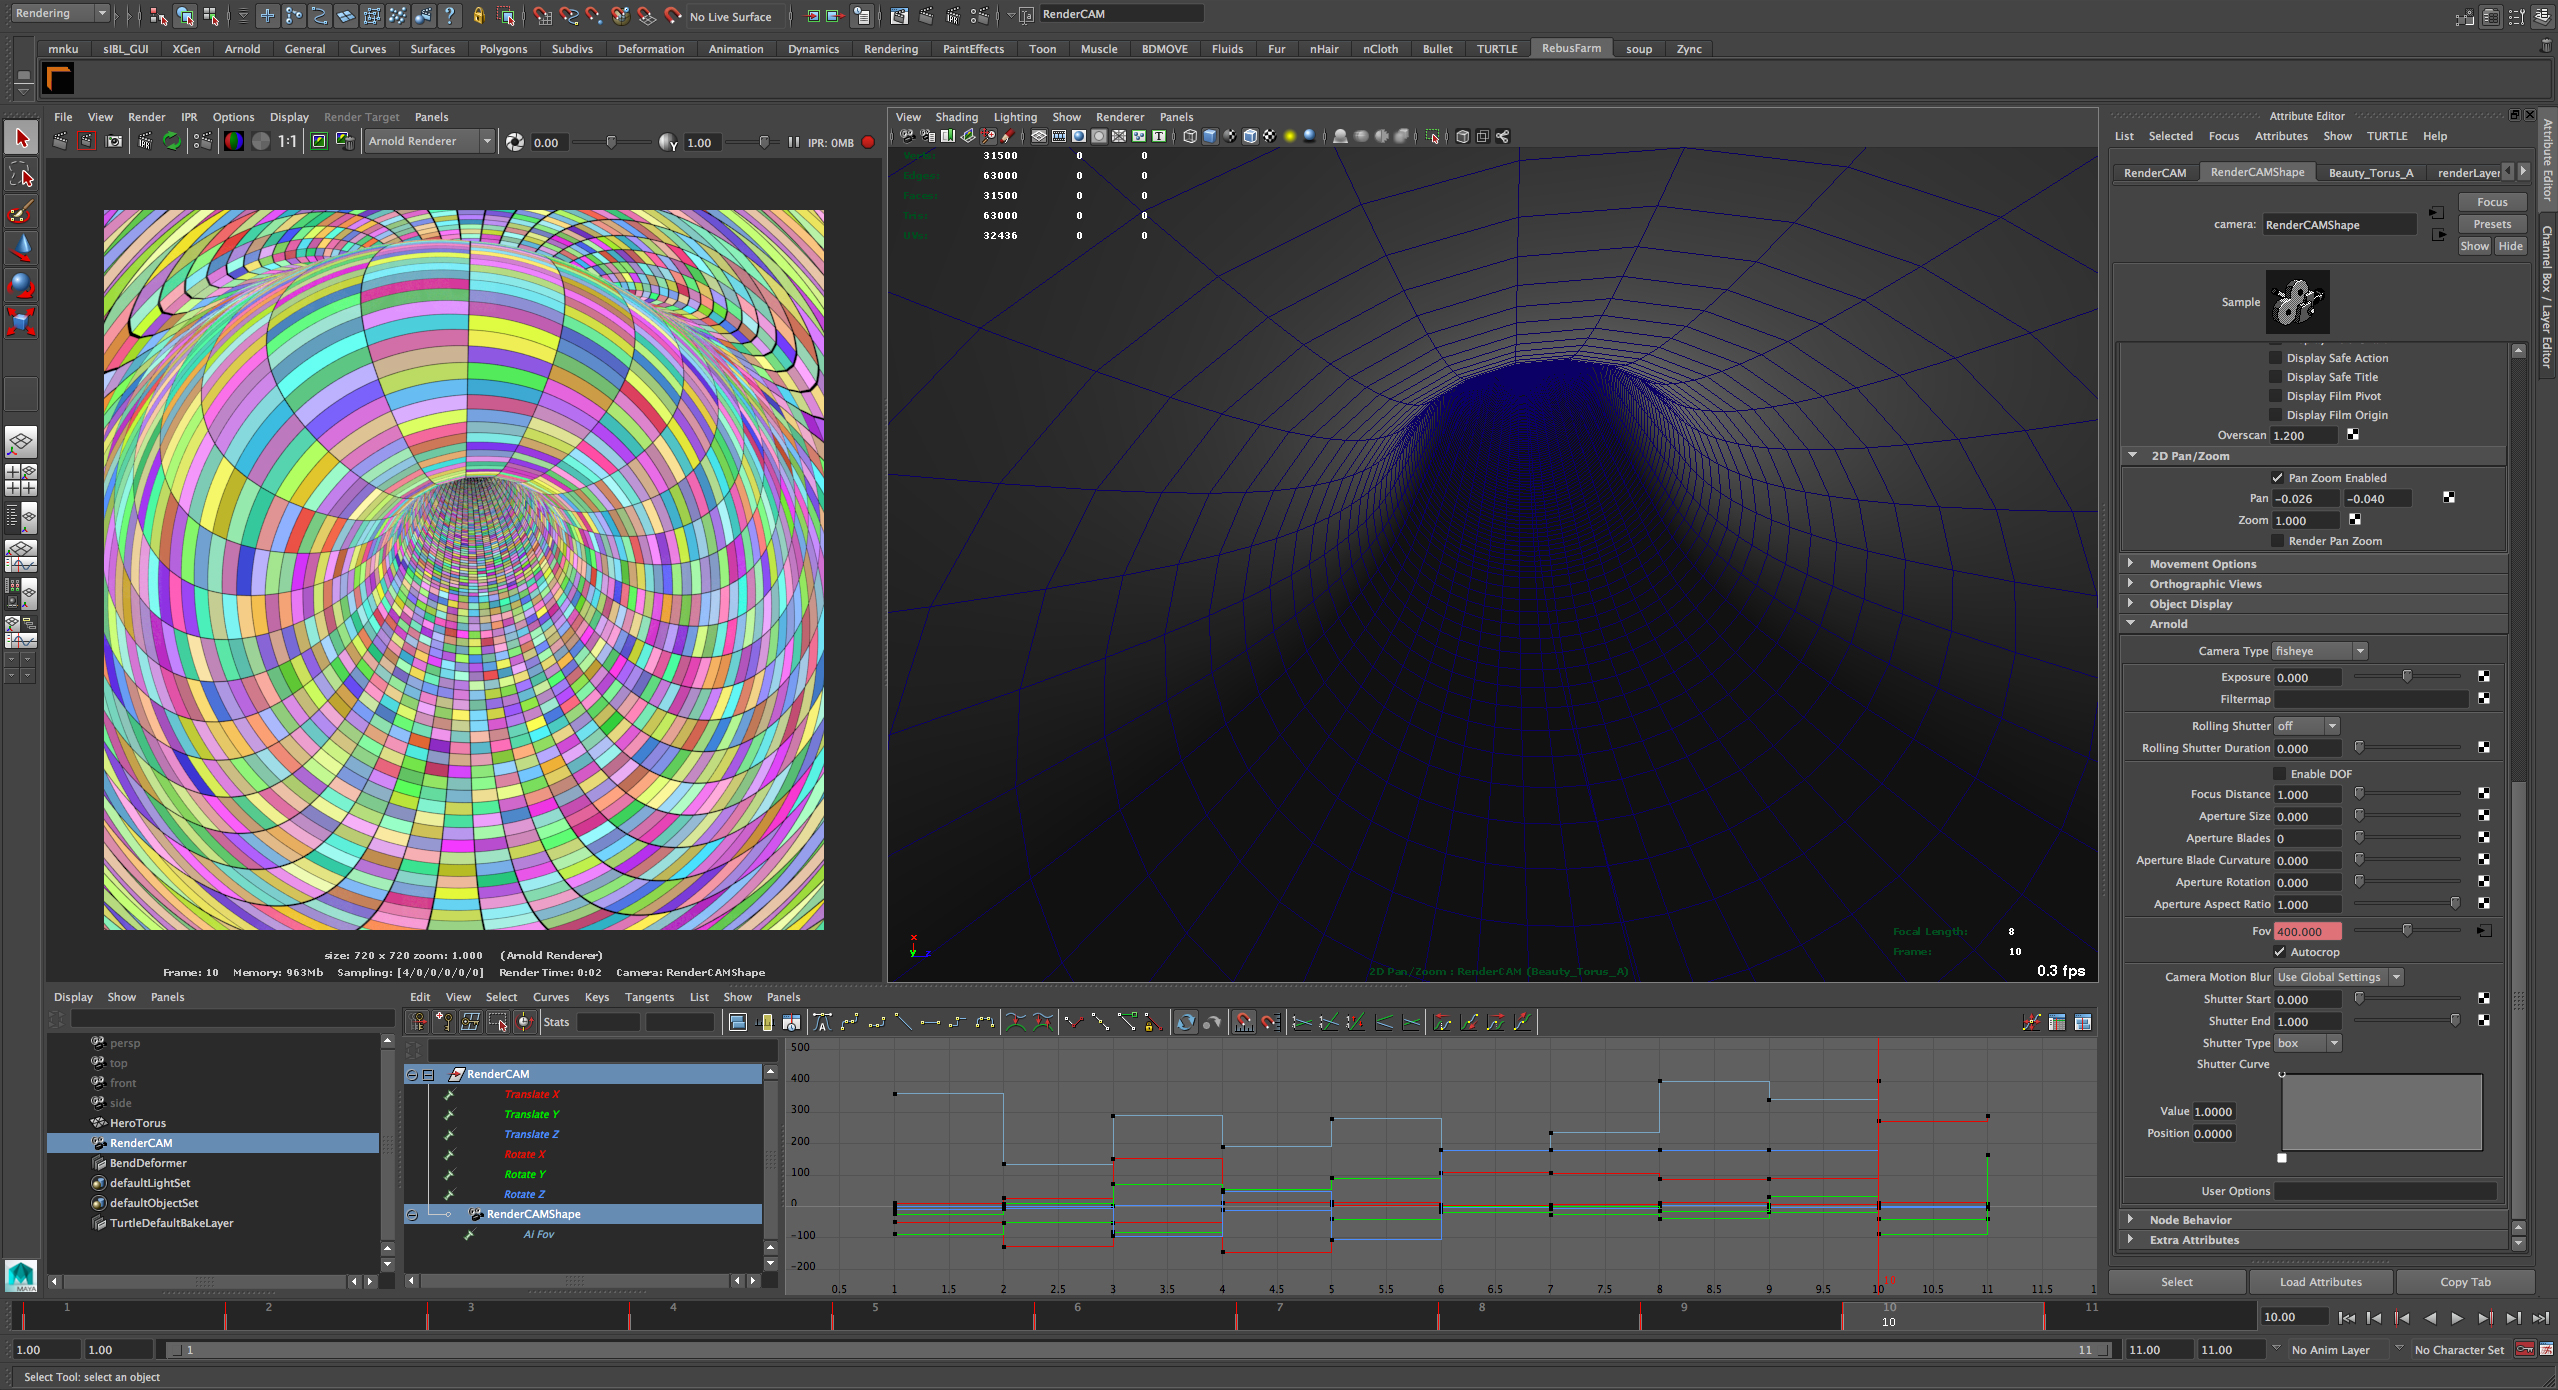The height and width of the screenshot is (1390, 2558).
Task: Switch to the Beauty_Torus_A tab
Action: 2370,173
